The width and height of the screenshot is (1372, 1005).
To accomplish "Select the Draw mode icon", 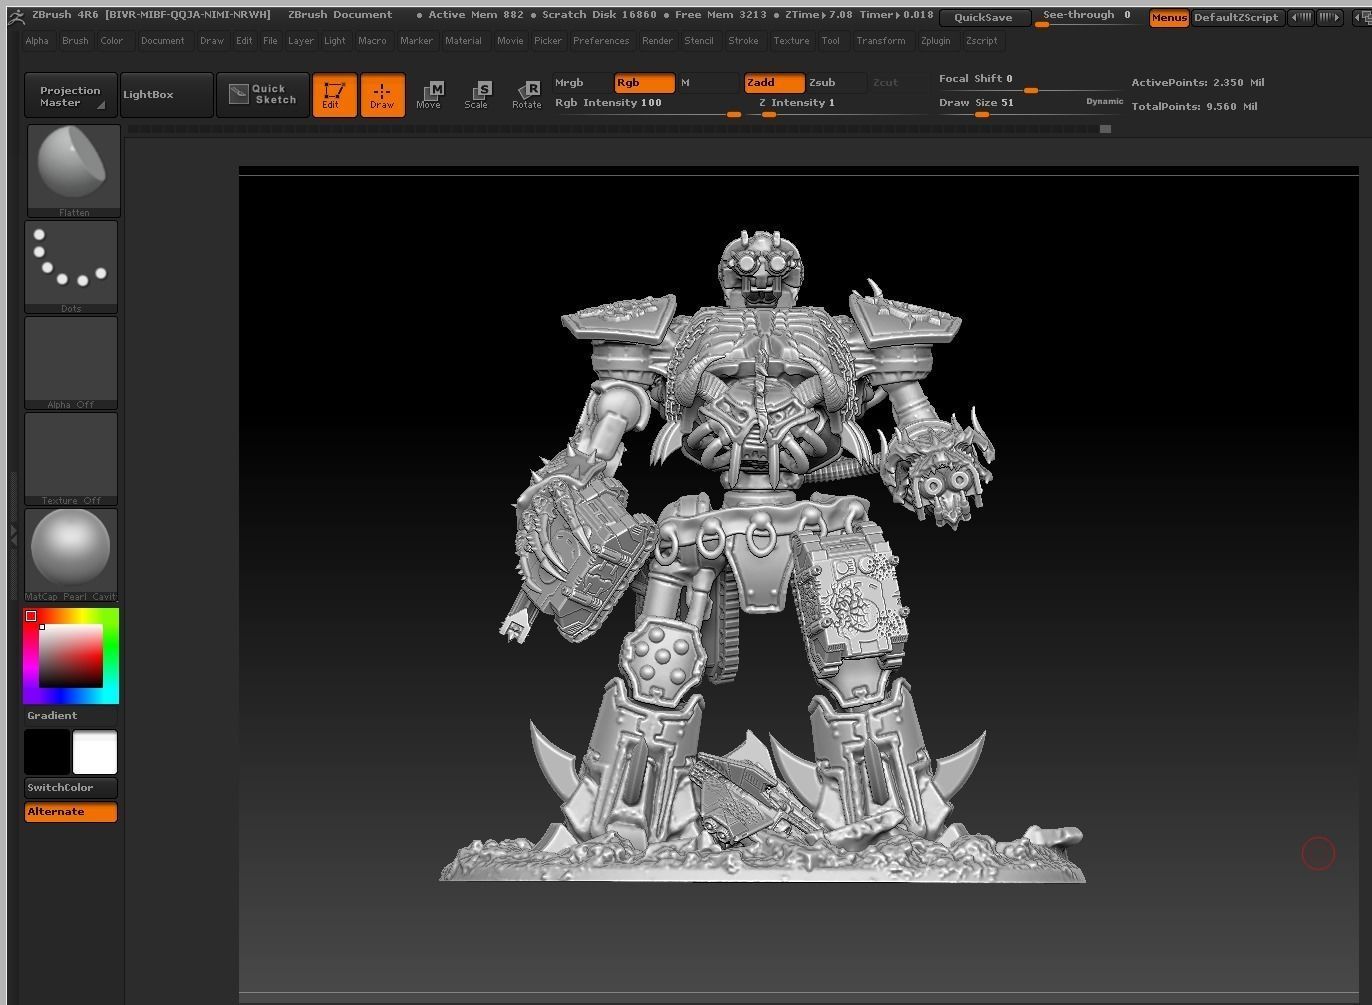I will (x=382, y=95).
